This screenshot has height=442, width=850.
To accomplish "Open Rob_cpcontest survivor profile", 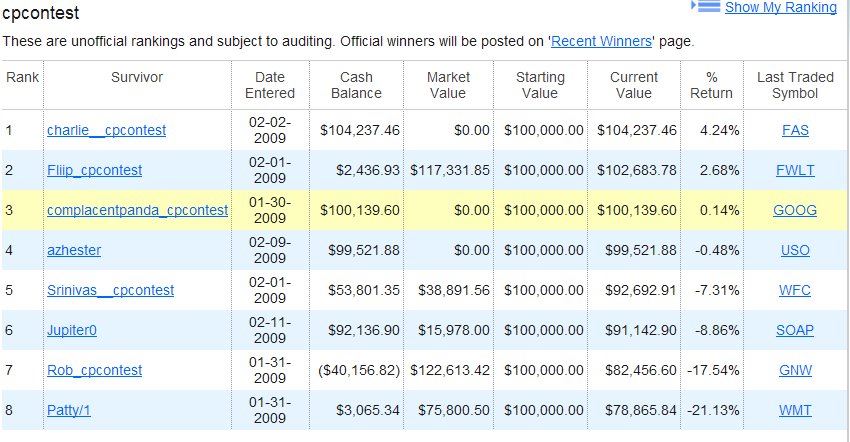I will tap(94, 370).
